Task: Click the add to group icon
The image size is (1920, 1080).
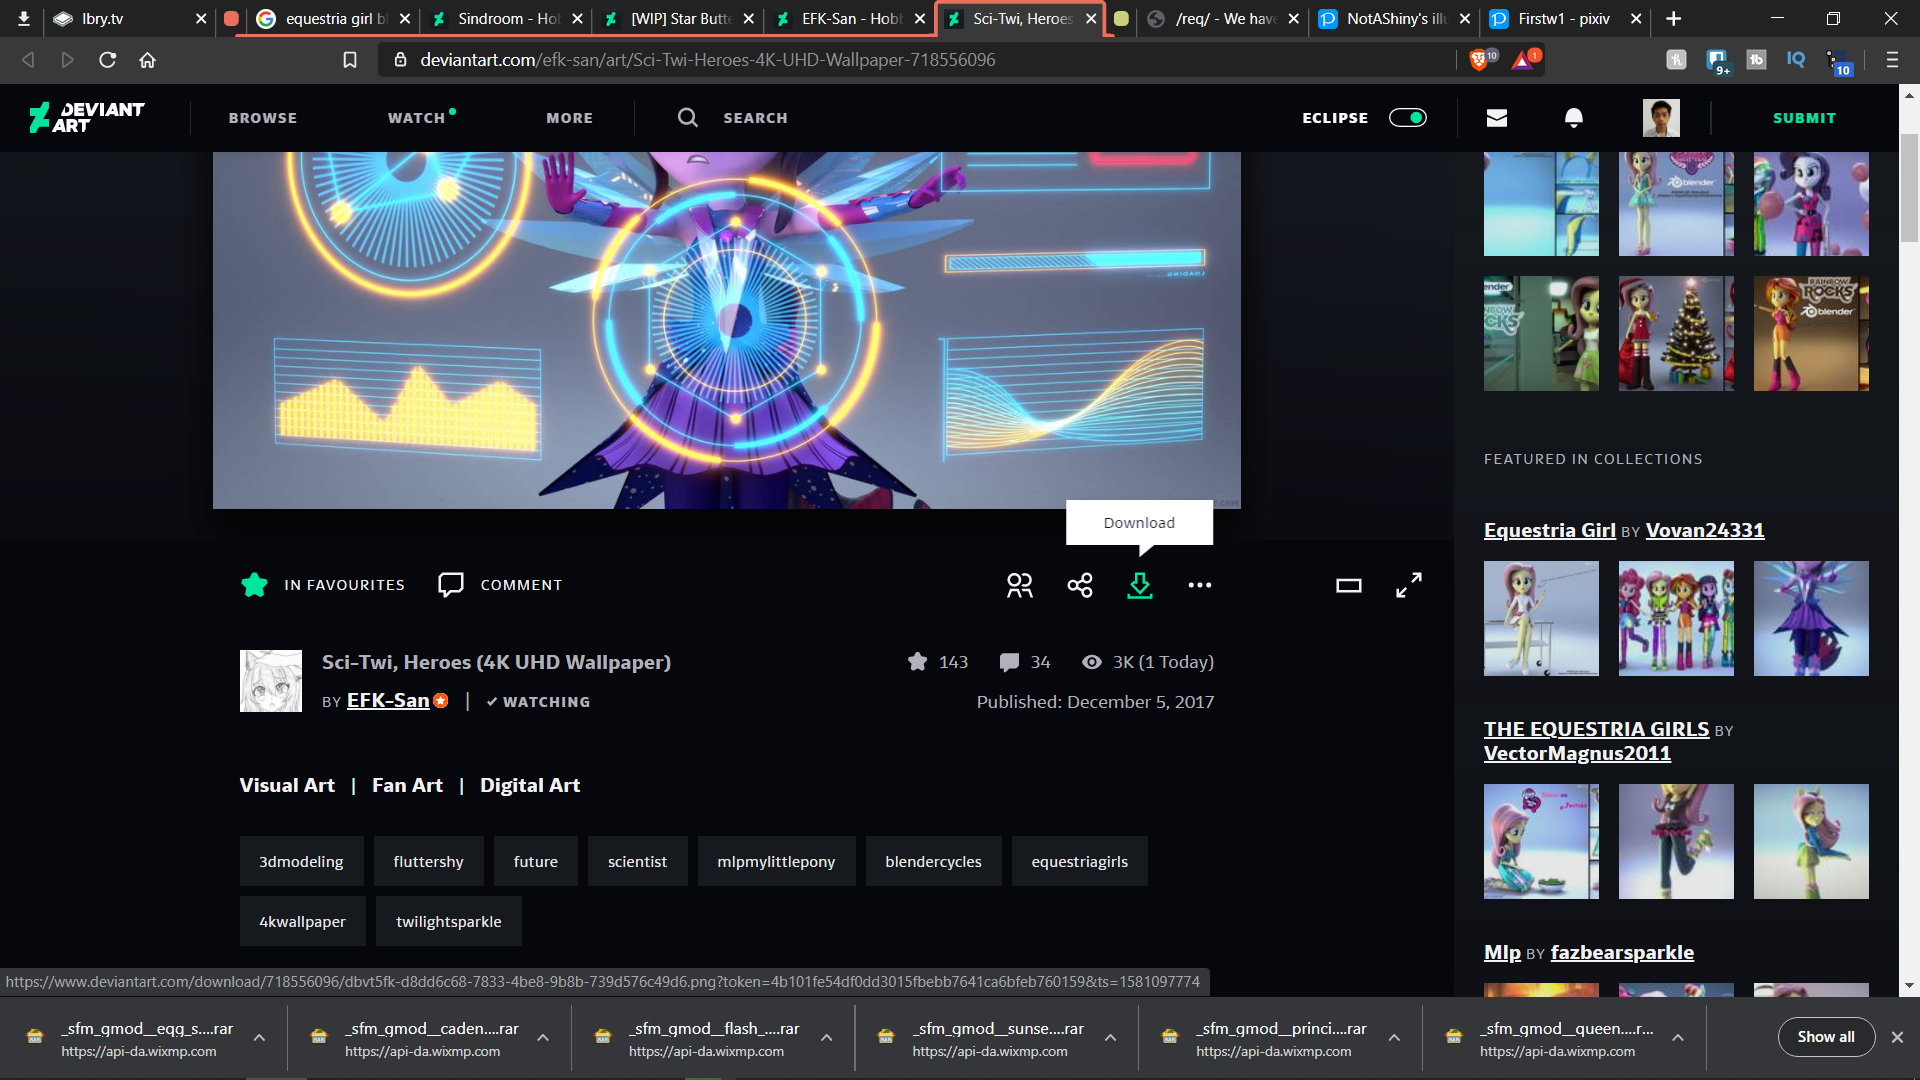Action: [1020, 585]
